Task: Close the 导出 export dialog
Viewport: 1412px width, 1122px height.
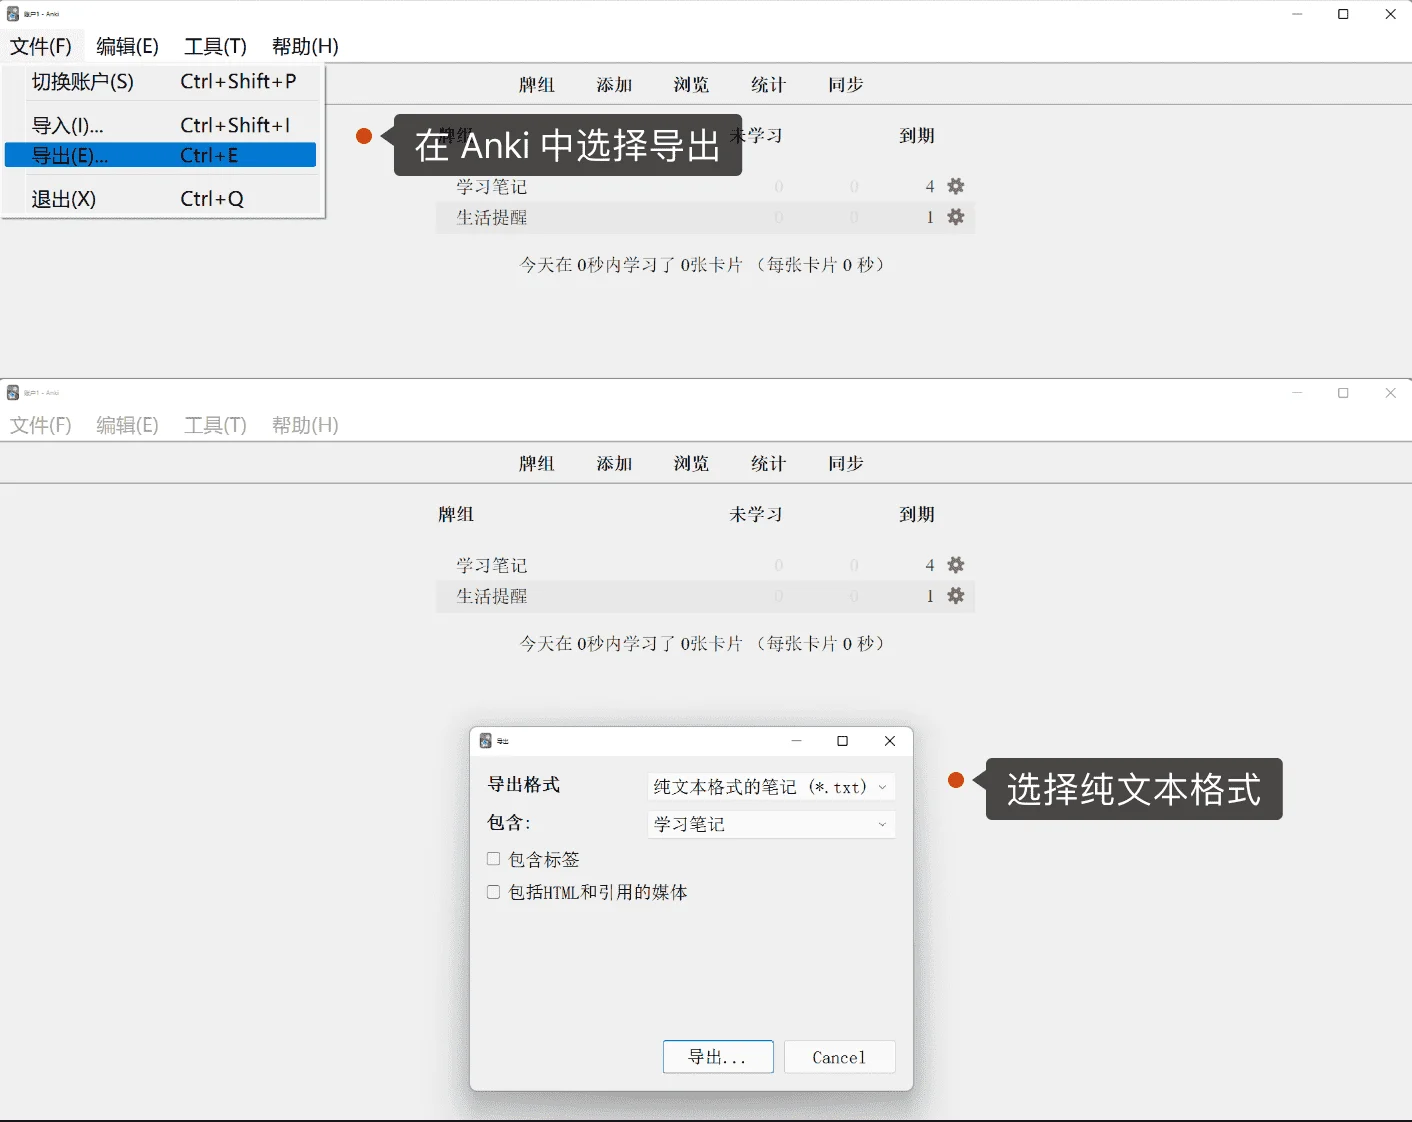Action: click(890, 741)
